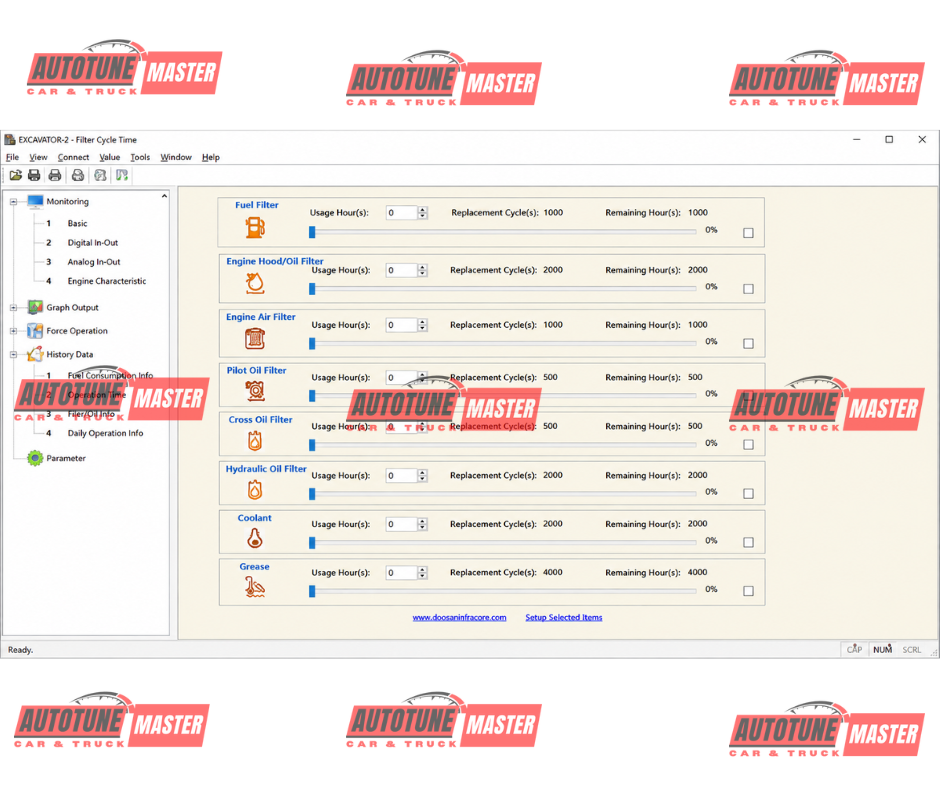Click the Grease gun icon
The width and height of the screenshot is (940, 788).
pos(255,587)
